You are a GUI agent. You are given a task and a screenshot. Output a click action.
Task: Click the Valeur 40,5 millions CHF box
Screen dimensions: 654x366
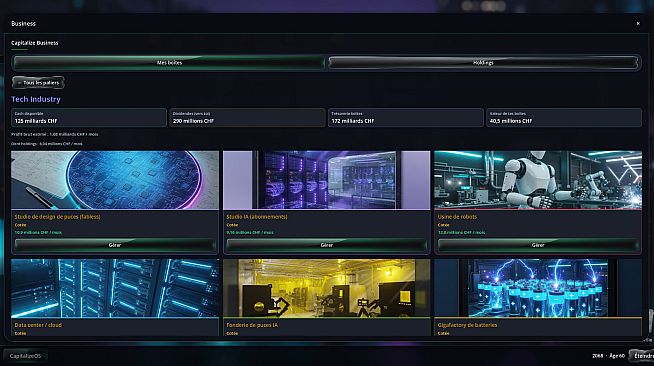564,118
